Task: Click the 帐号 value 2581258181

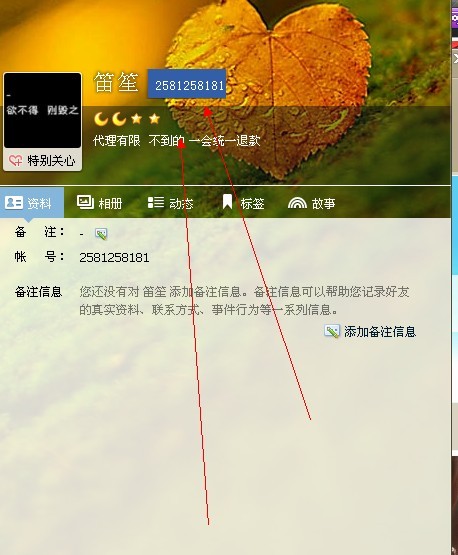Action: pos(114,257)
